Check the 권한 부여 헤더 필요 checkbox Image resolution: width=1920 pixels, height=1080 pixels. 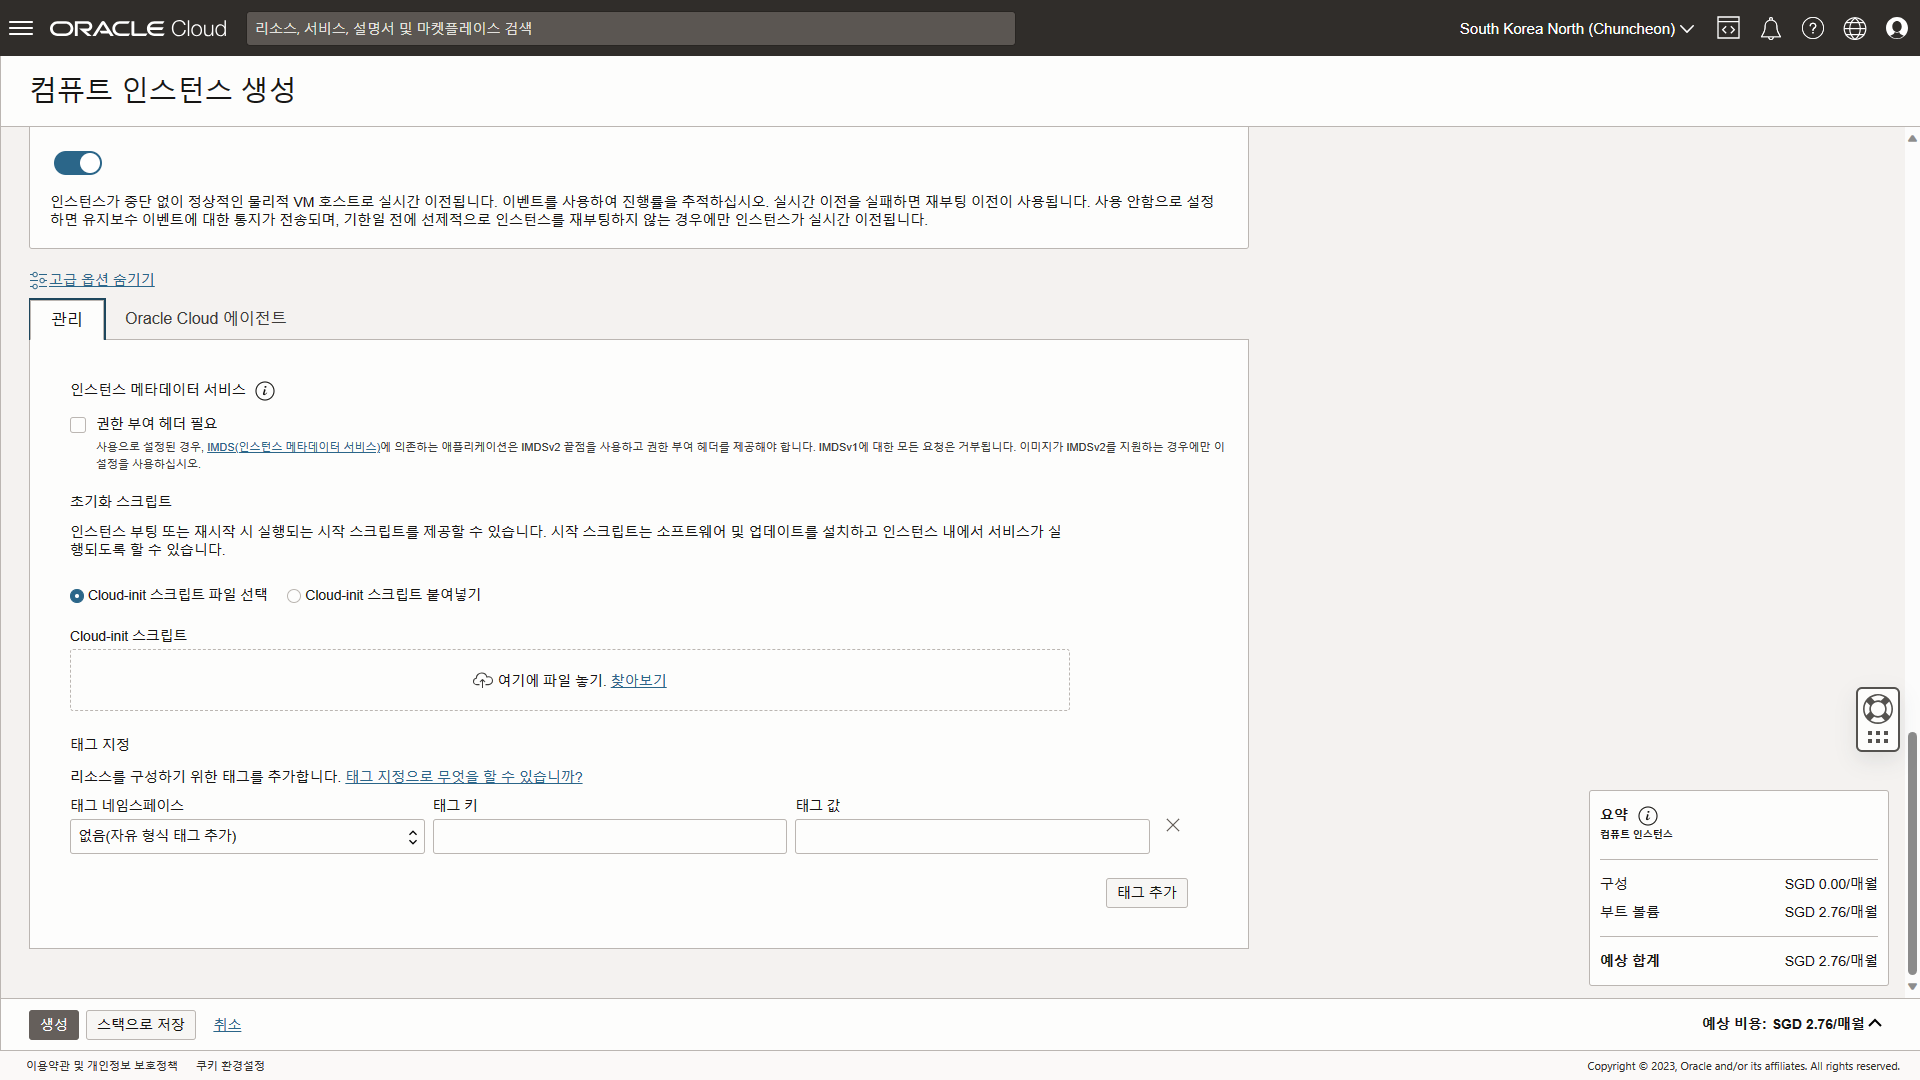(78, 425)
